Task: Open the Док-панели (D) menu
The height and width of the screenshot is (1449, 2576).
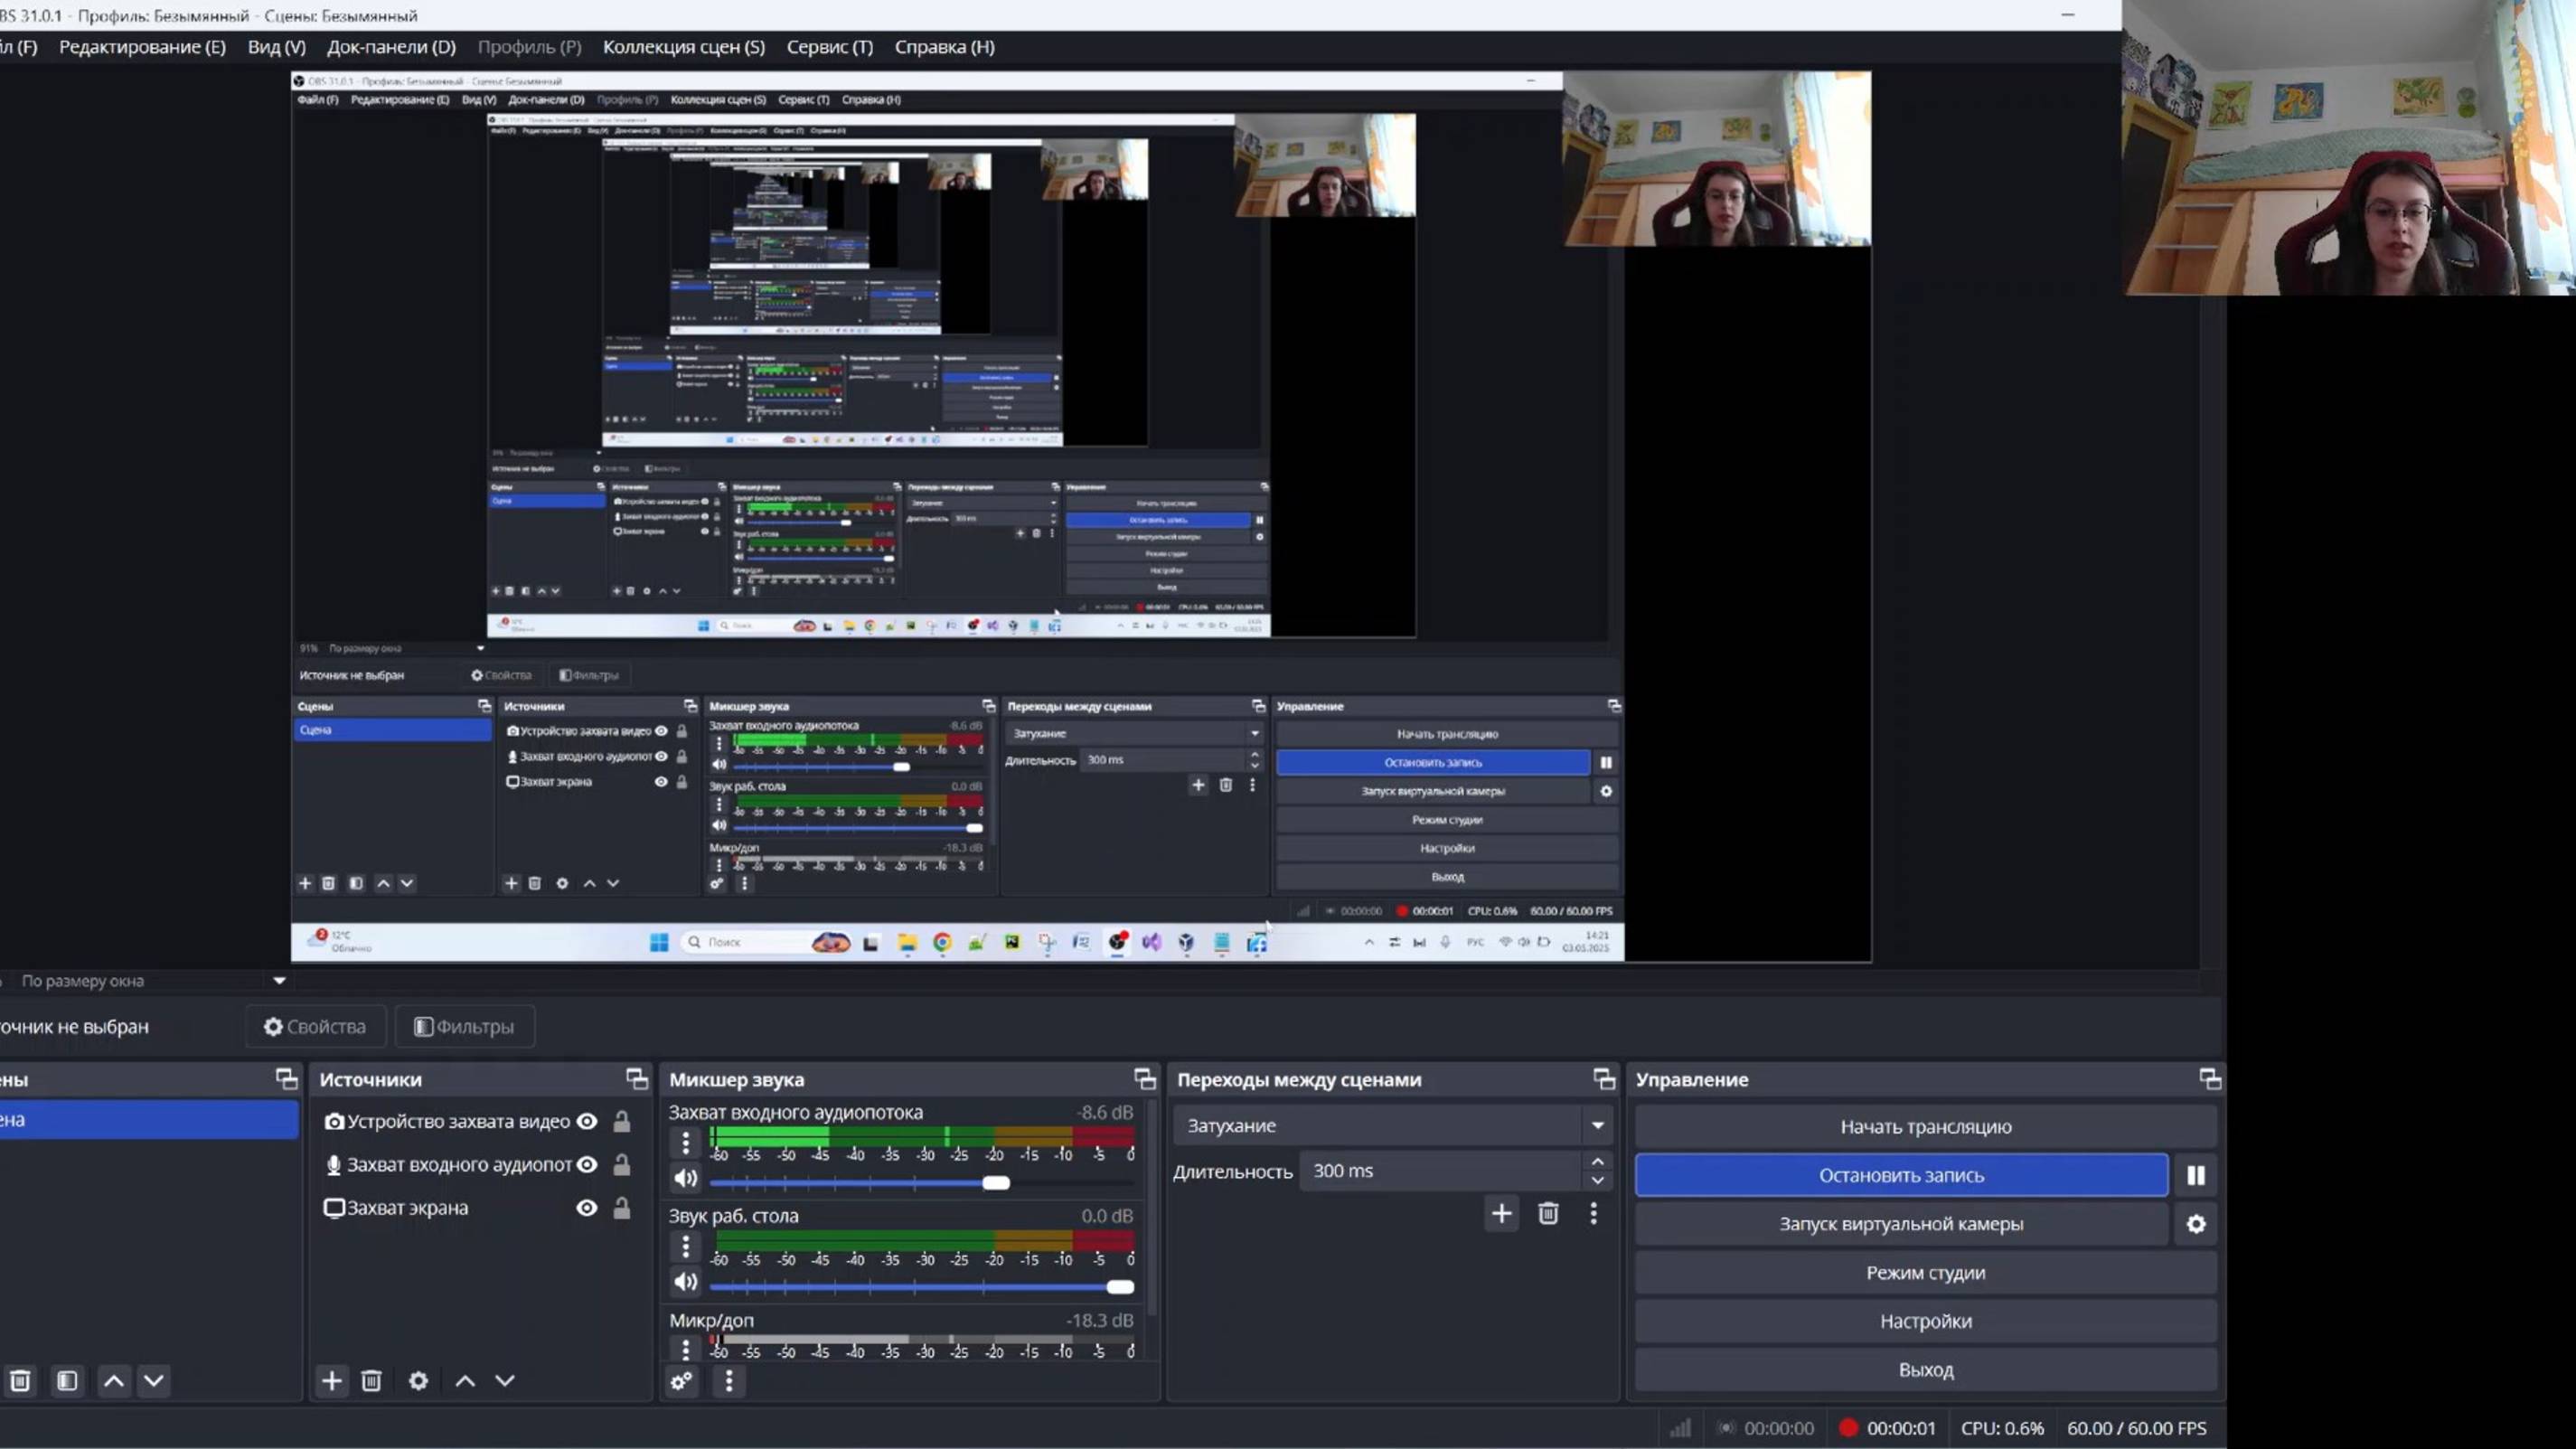Action: (x=391, y=47)
